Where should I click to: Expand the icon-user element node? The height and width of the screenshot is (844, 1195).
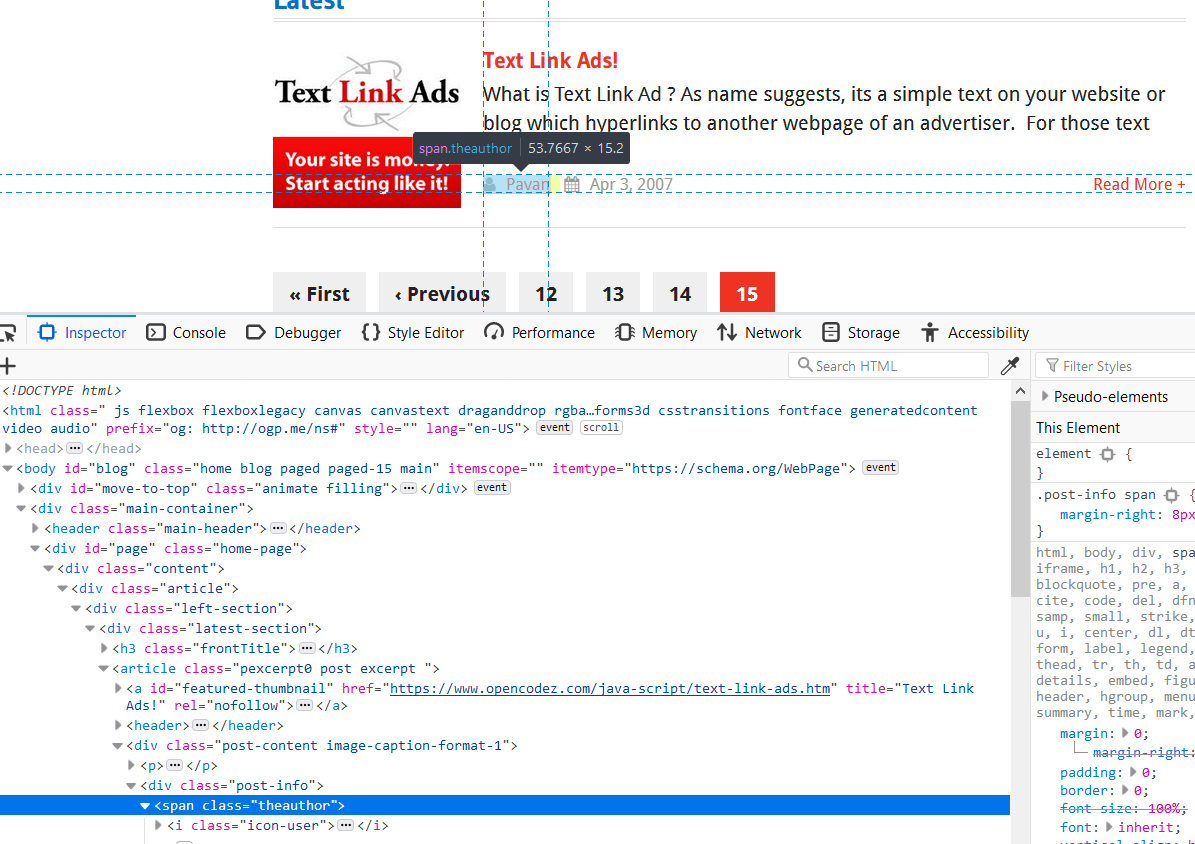(x=159, y=826)
